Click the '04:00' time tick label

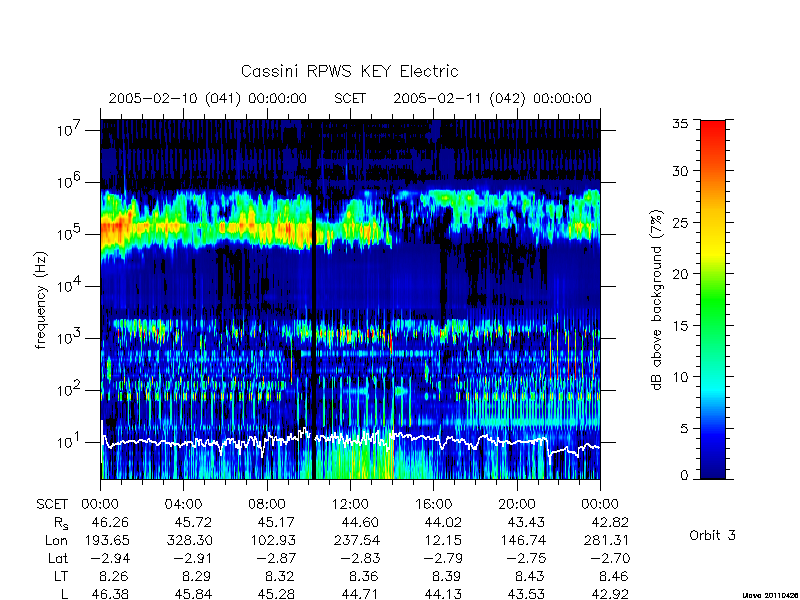click(183, 505)
